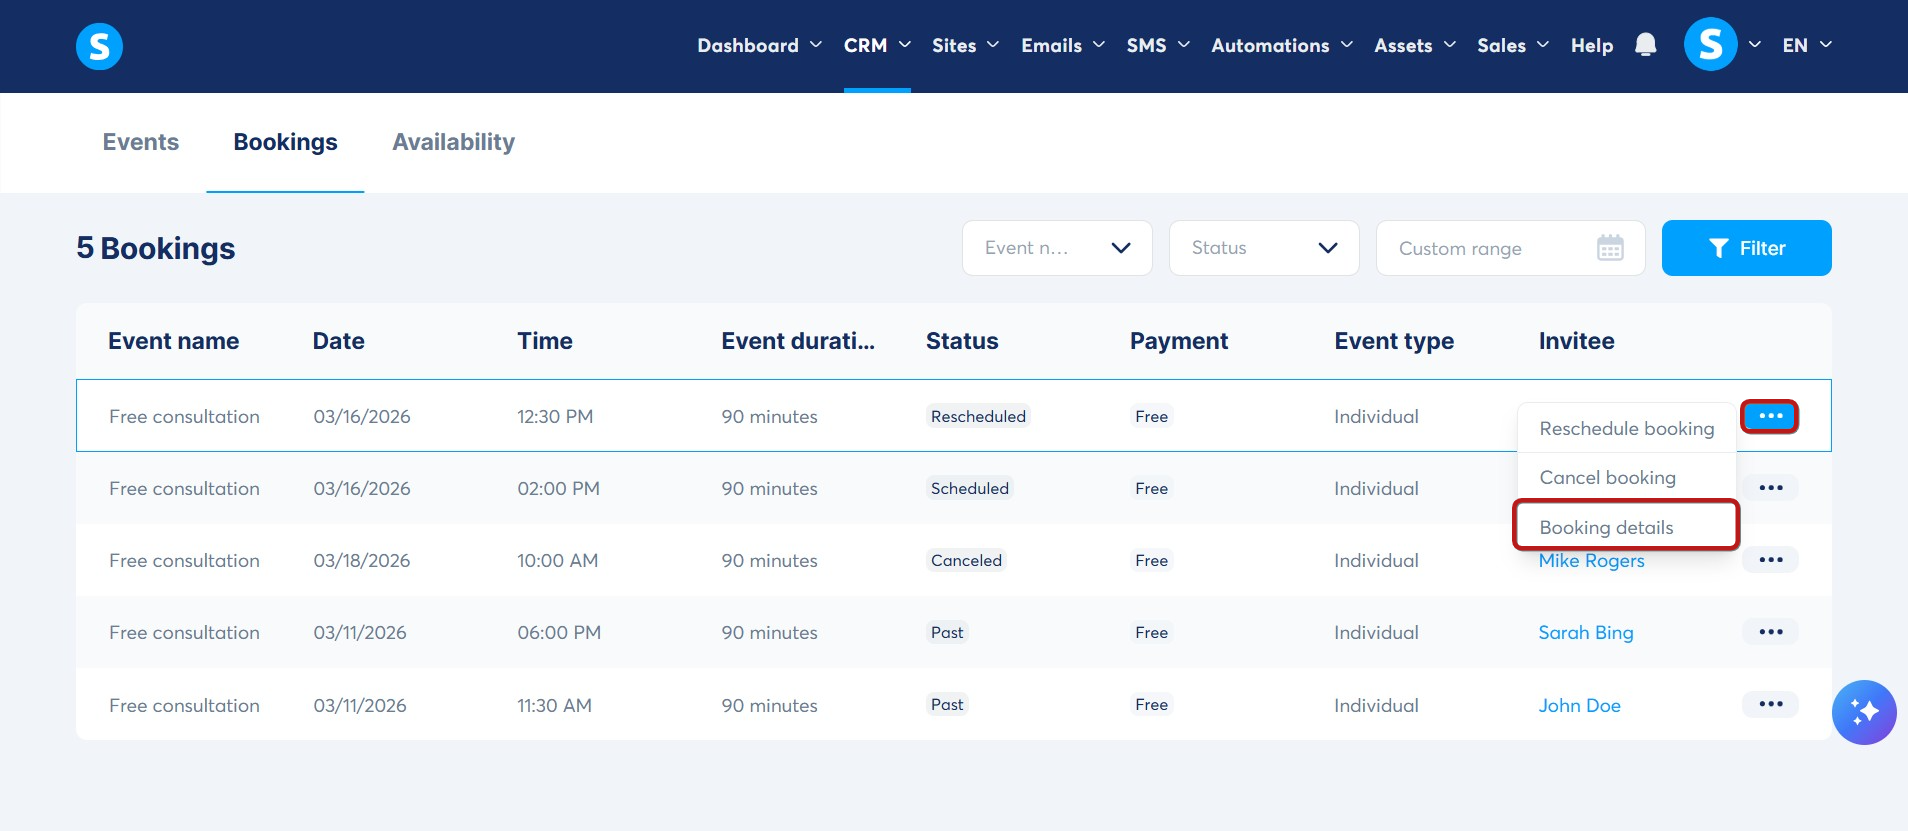
Task: Open invitee Mike Rogers link
Action: tap(1591, 561)
